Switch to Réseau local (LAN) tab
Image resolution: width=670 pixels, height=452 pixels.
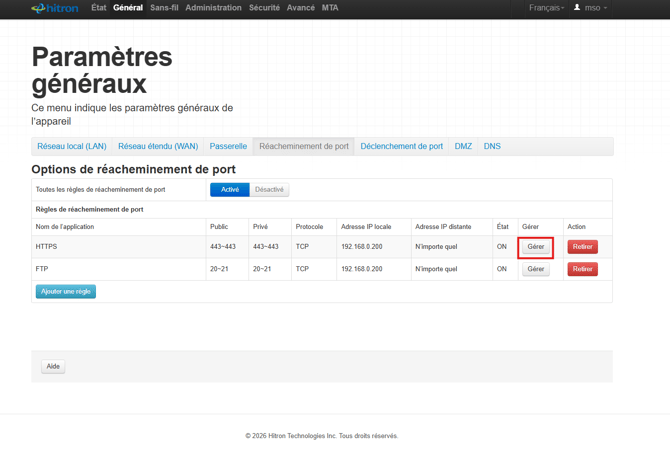coord(72,146)
